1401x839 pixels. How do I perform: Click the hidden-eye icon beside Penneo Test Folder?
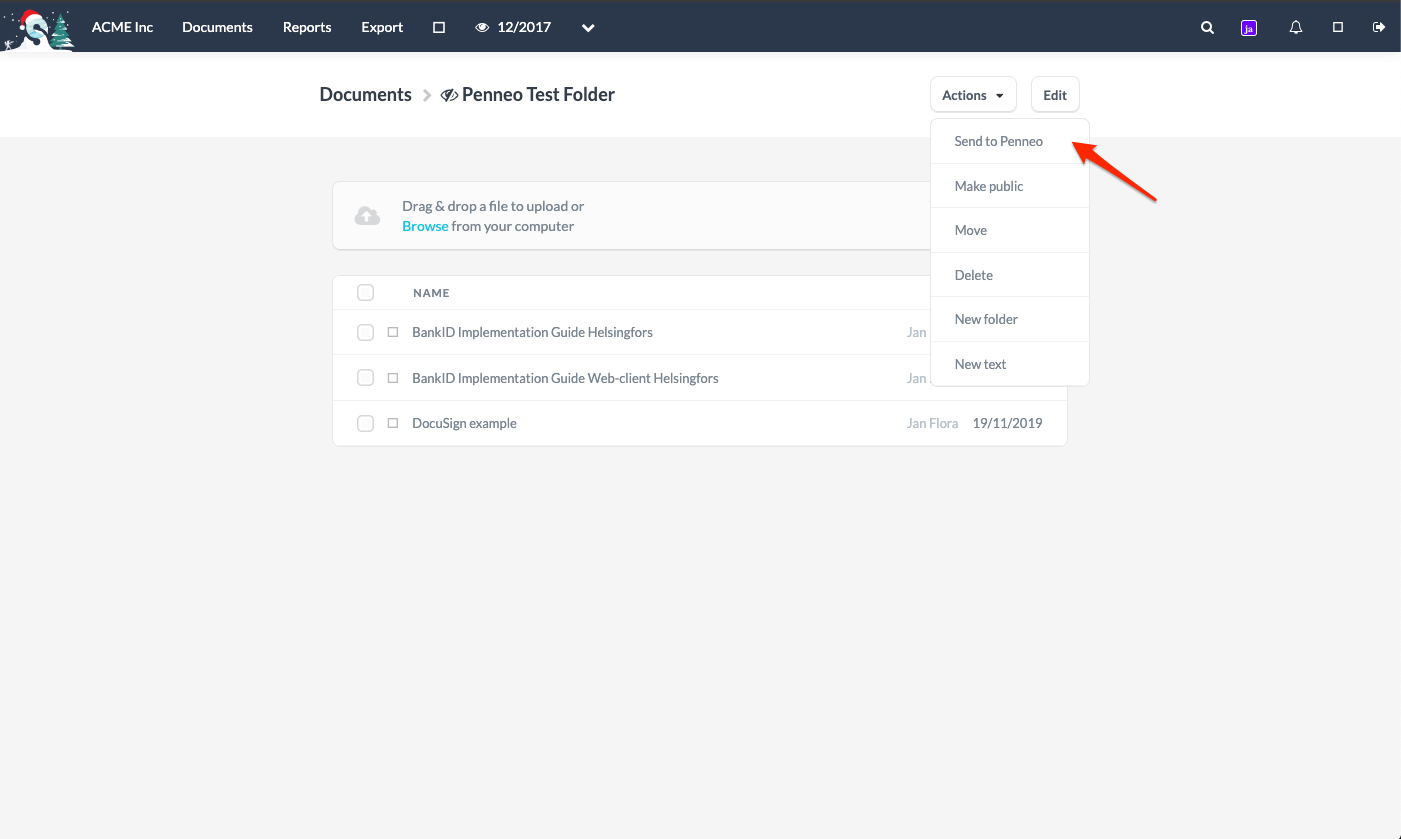coord(449,95)
